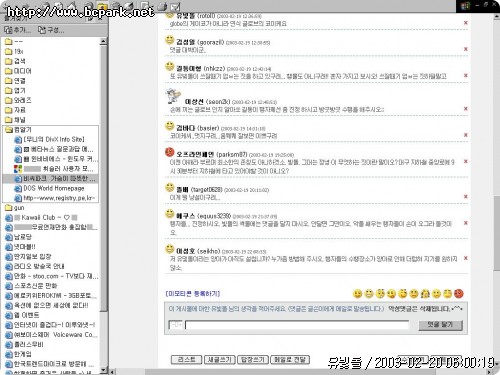Delete the comment by basier
This screenshot has height=375, width=500.
click(466, 135)
